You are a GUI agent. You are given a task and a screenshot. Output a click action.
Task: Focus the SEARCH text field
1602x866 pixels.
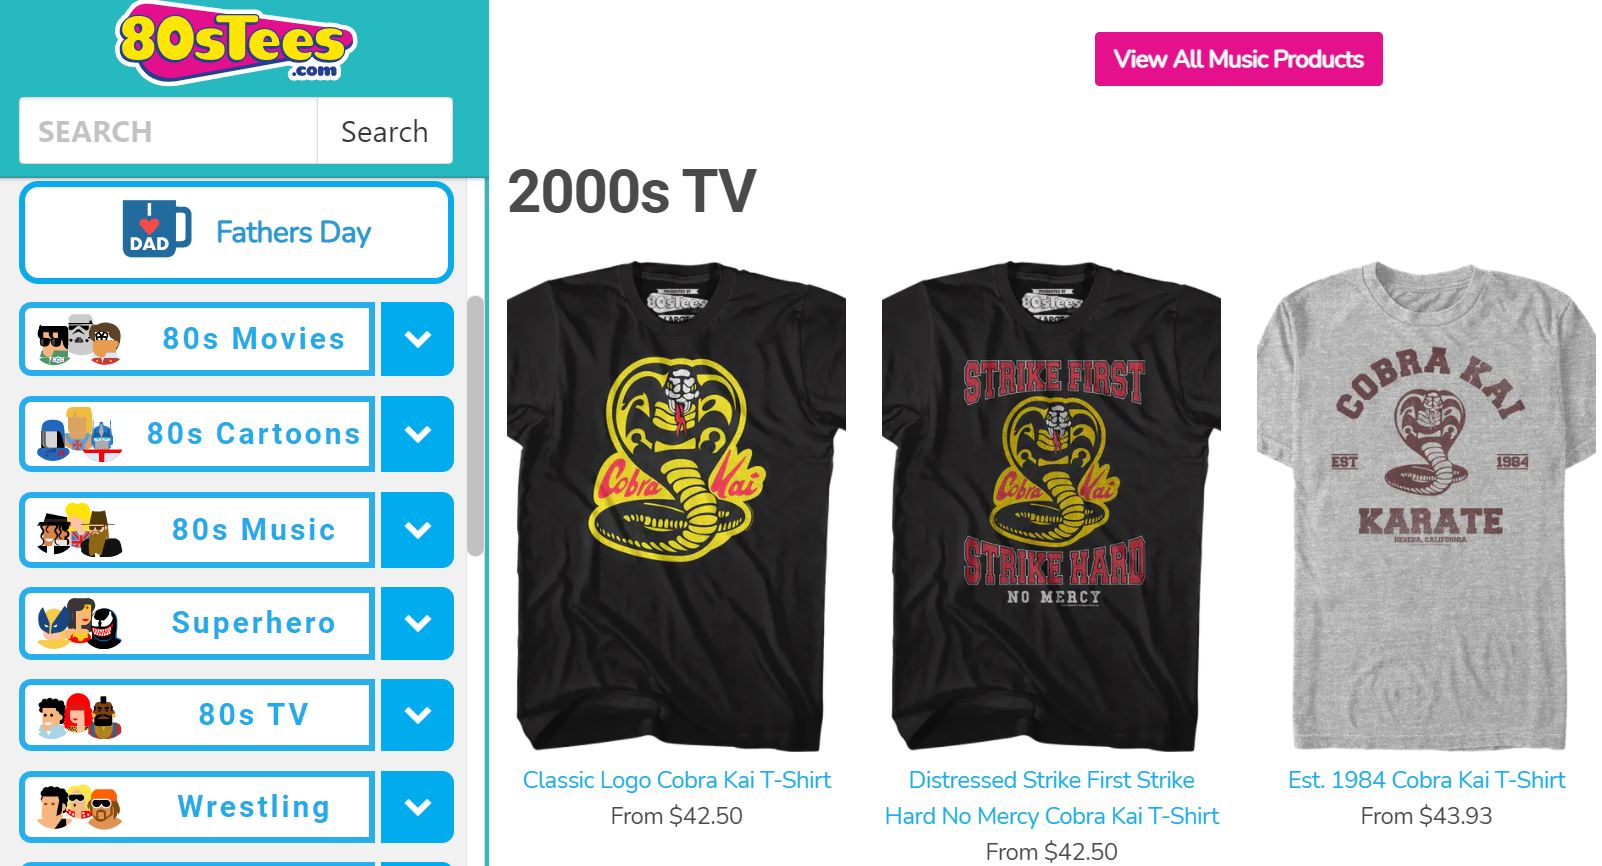click(x=168, y=131)
